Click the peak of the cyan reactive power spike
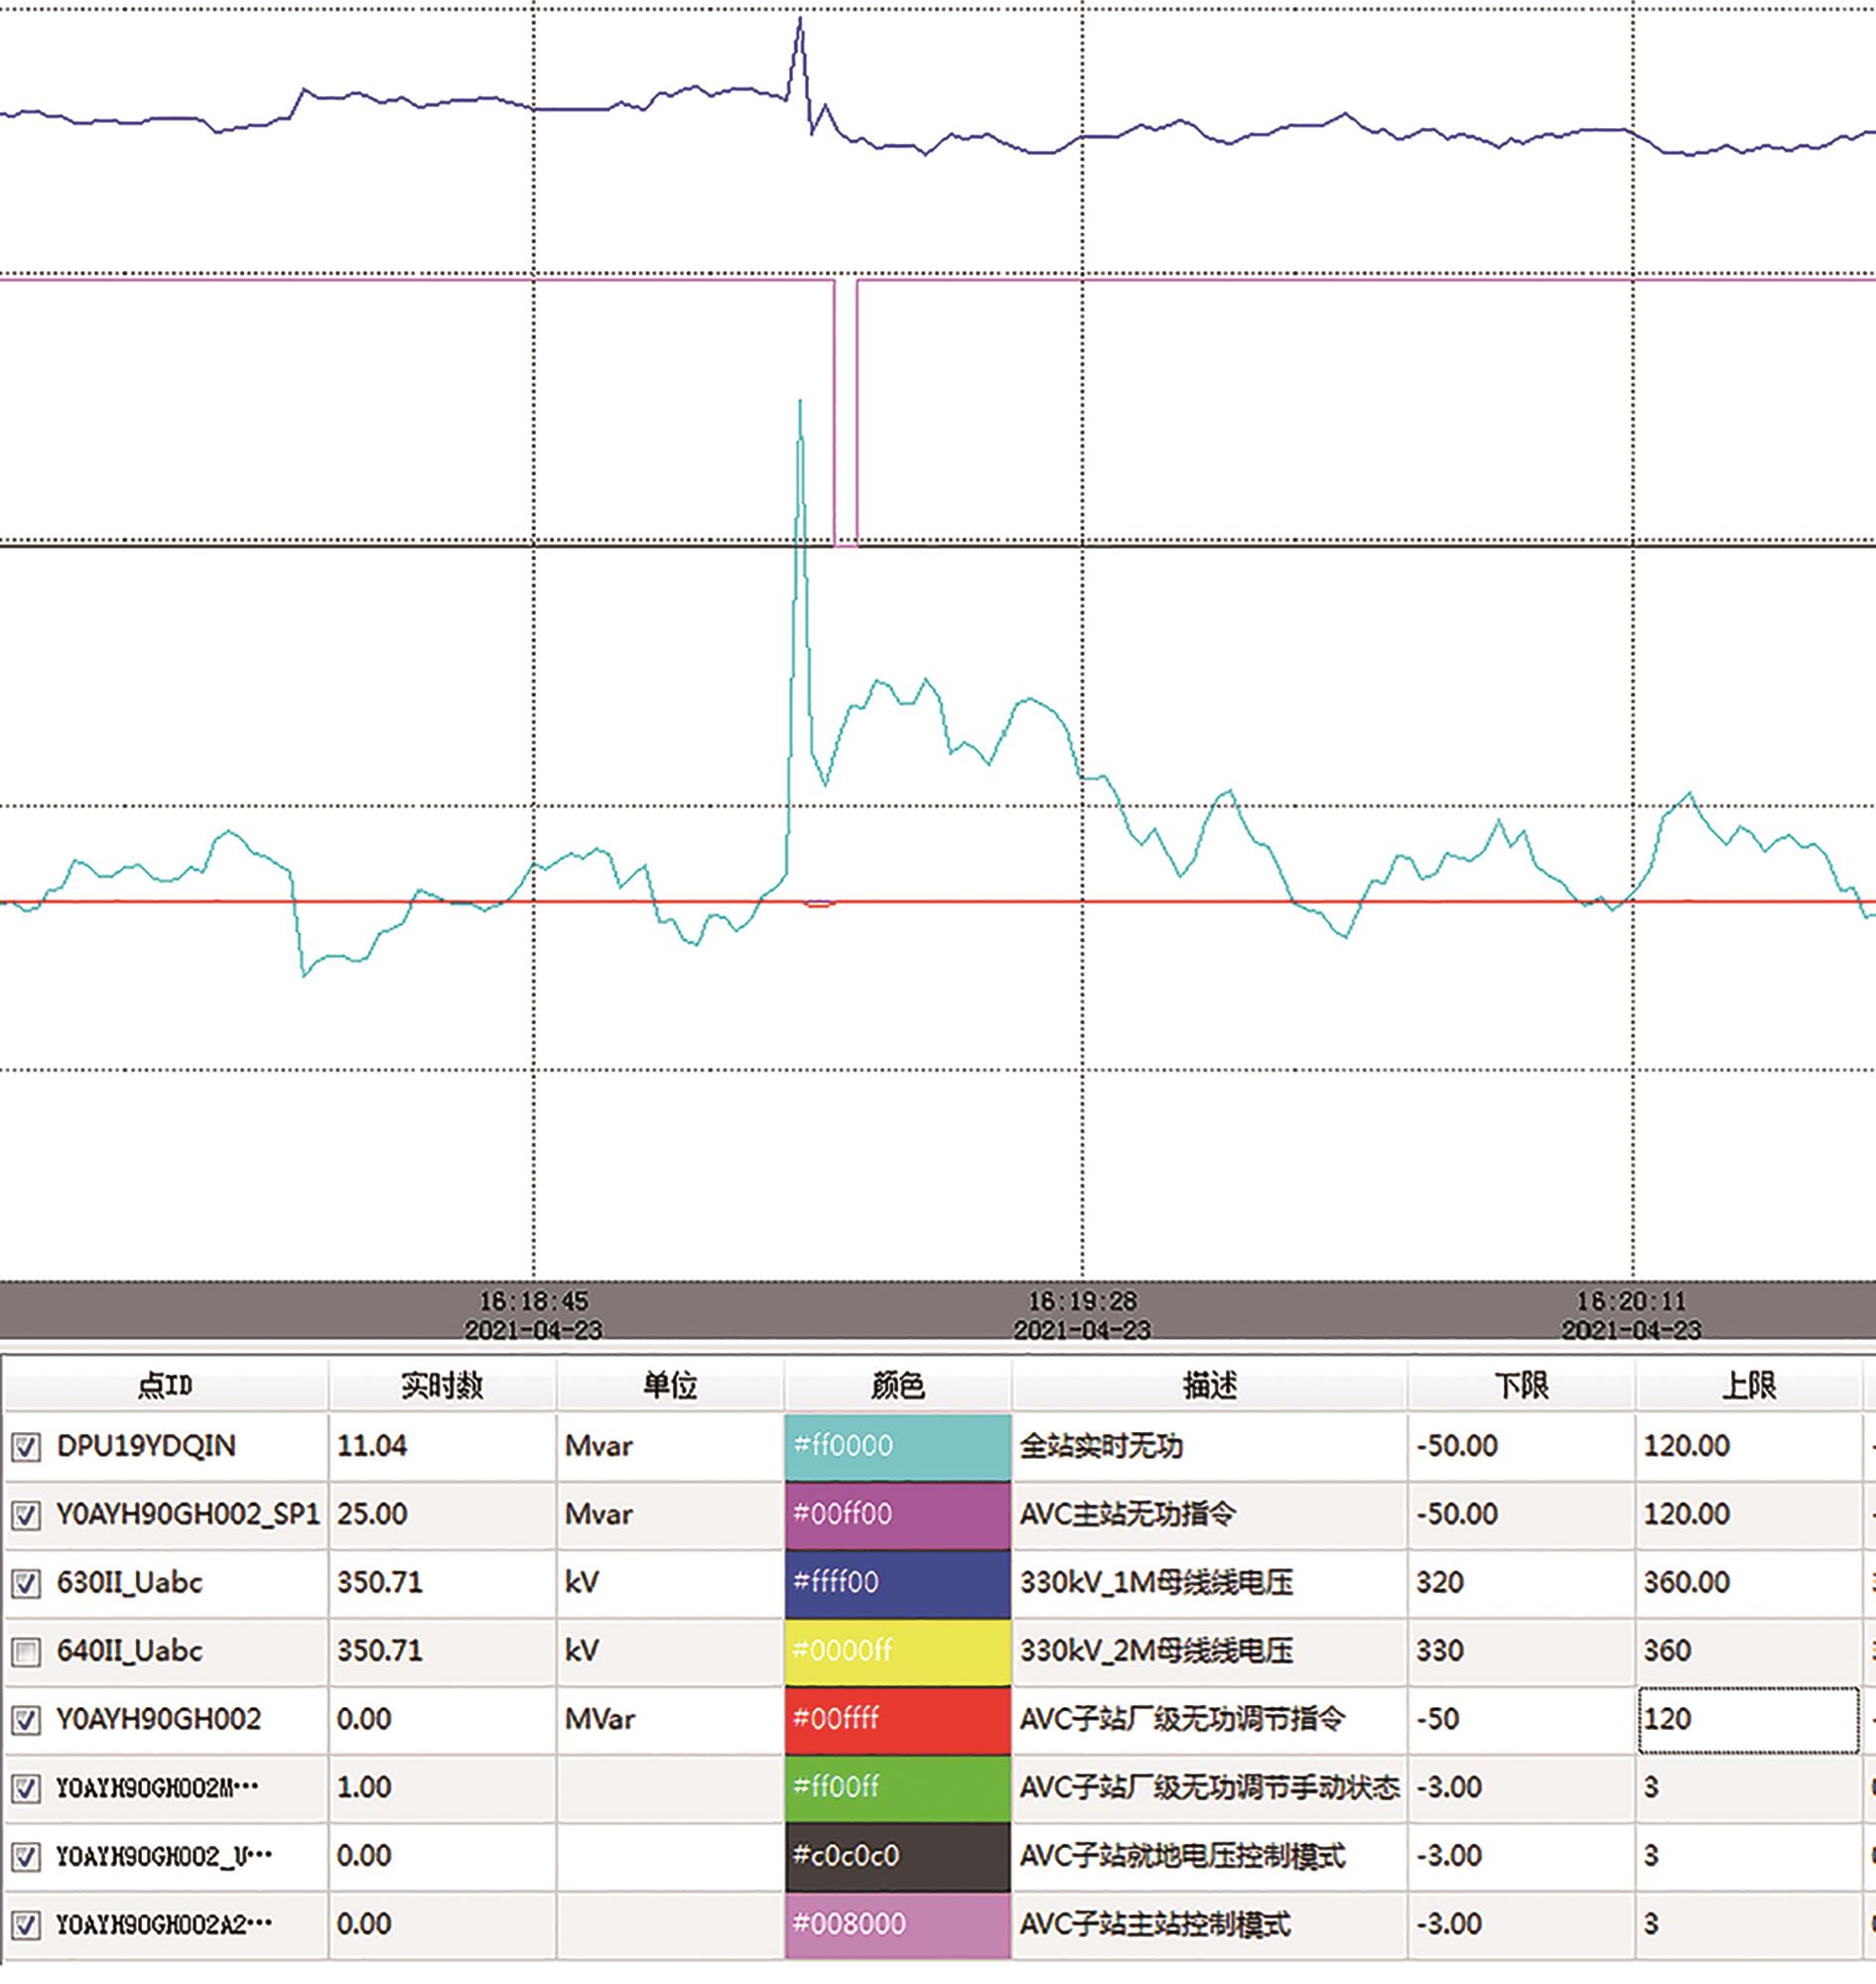This screenshot has height=1984, width=1876. click(800, 401)
